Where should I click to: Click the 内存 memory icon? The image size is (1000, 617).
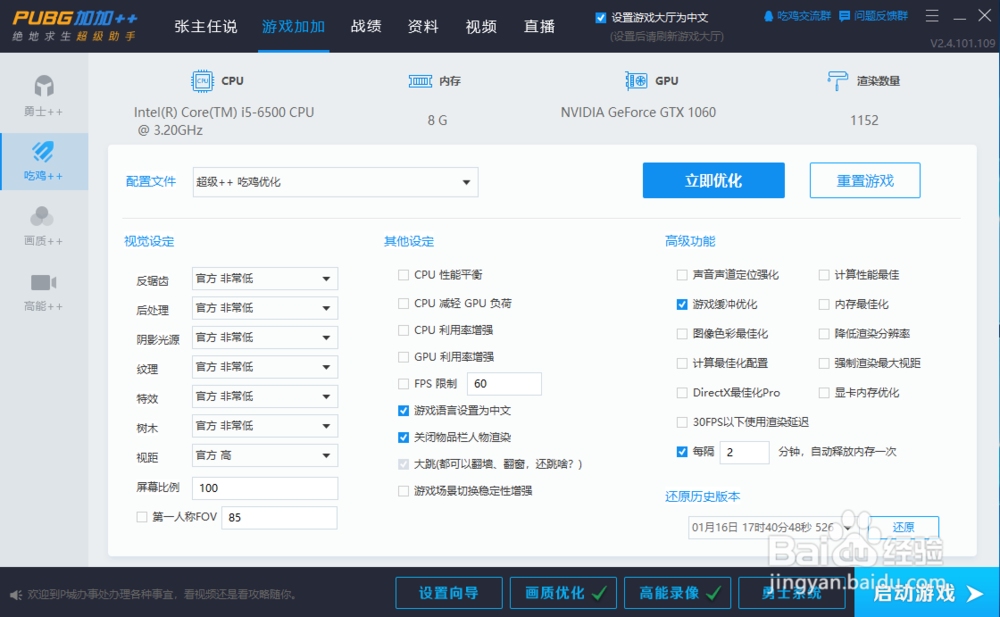[x=420, y=81]
